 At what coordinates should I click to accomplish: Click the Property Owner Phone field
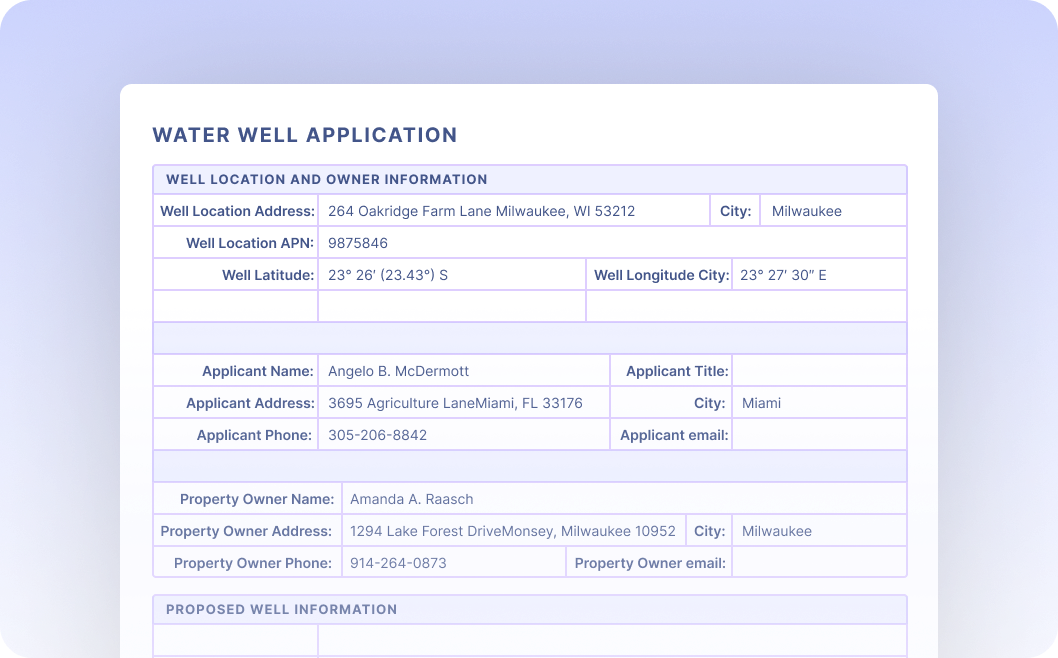pyautogui.click(x=453, y=563)
